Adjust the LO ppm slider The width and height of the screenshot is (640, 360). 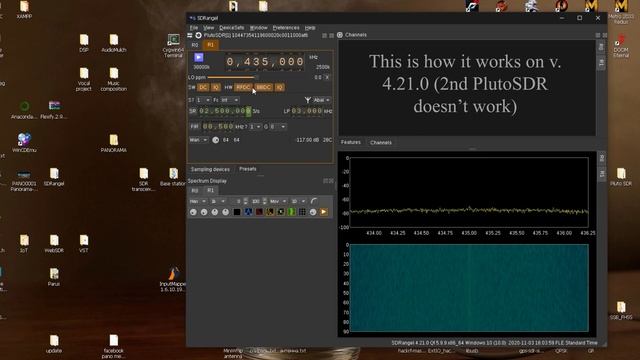coord(232,77)
